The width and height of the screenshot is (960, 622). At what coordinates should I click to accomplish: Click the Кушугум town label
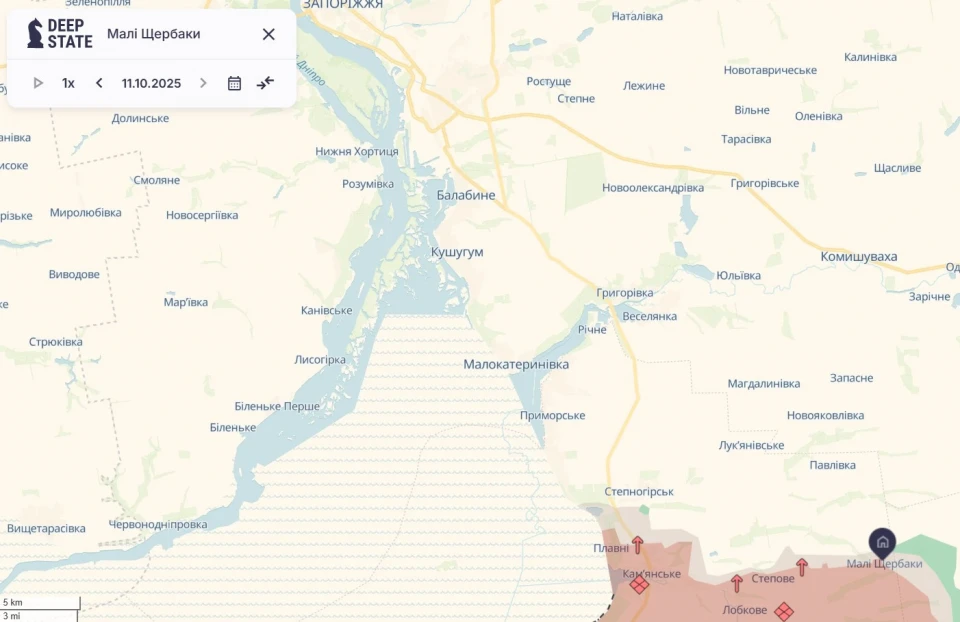[x=457, y=252]
